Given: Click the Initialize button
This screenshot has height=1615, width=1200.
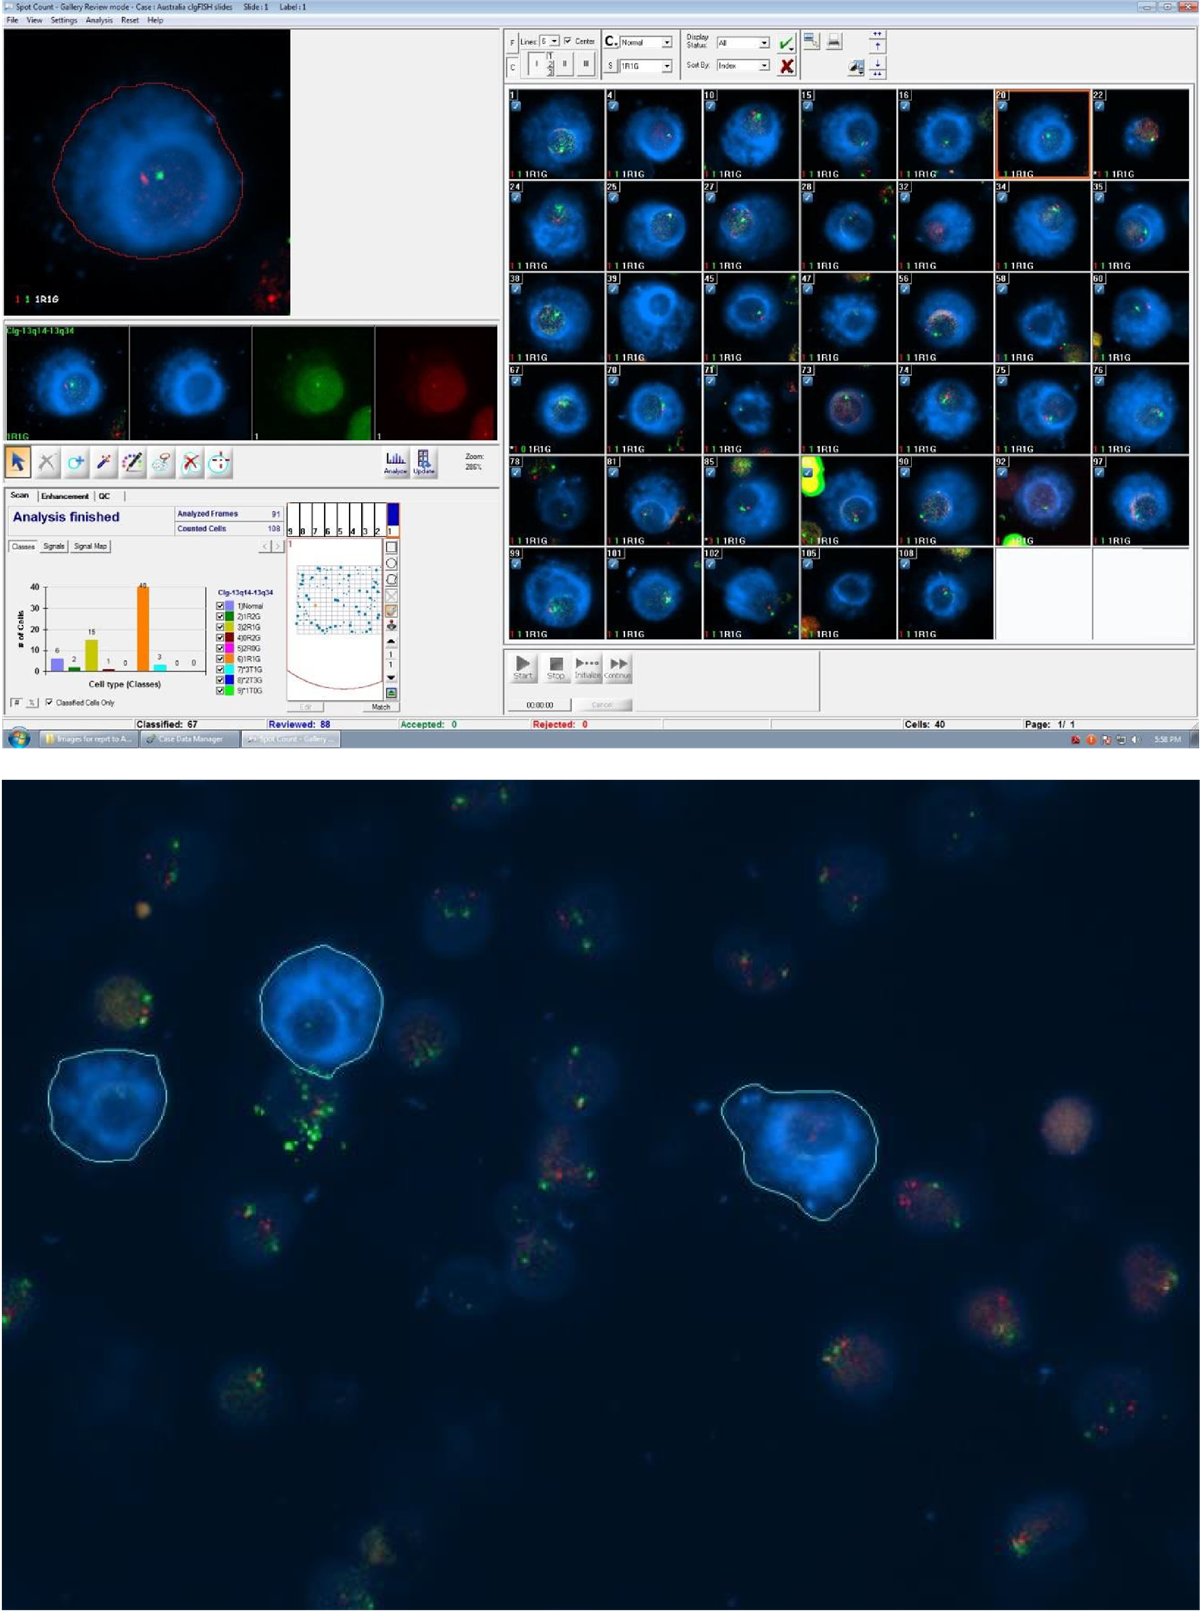Looking at the screenshot, I should click(x=588, y=667).
